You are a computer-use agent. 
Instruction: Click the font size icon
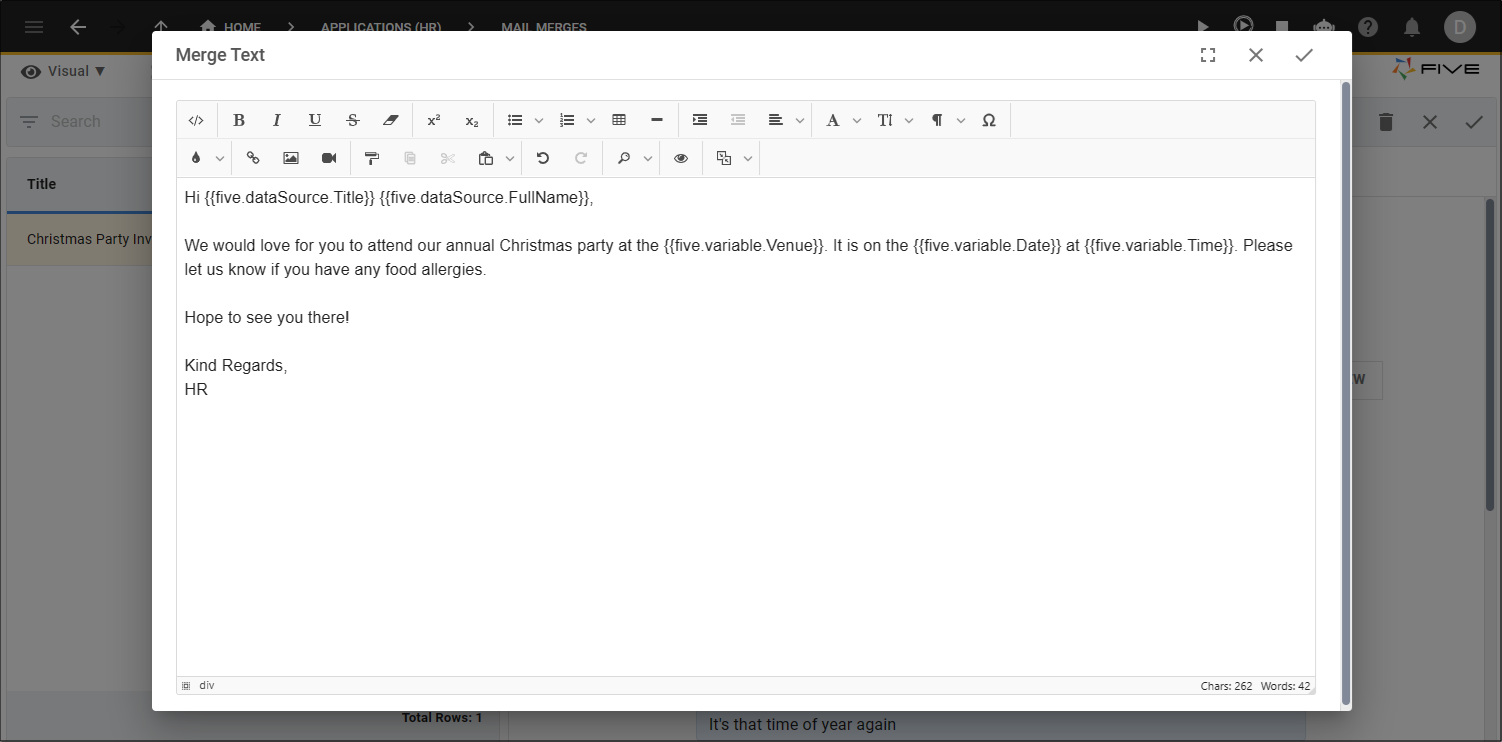(x=885, y=120)
